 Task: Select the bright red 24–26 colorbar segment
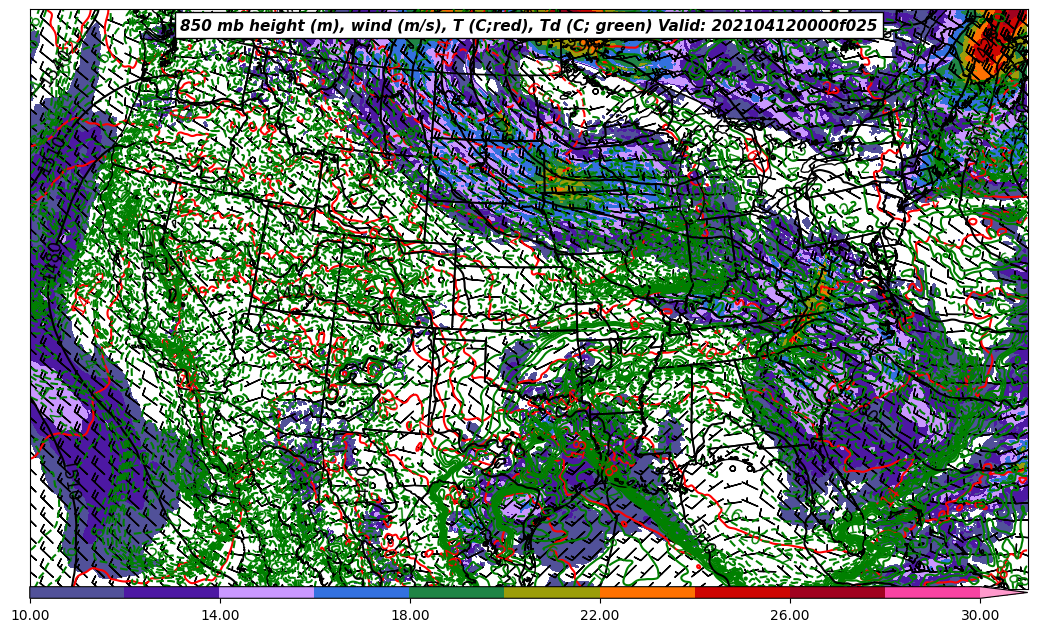click(742, 592)
